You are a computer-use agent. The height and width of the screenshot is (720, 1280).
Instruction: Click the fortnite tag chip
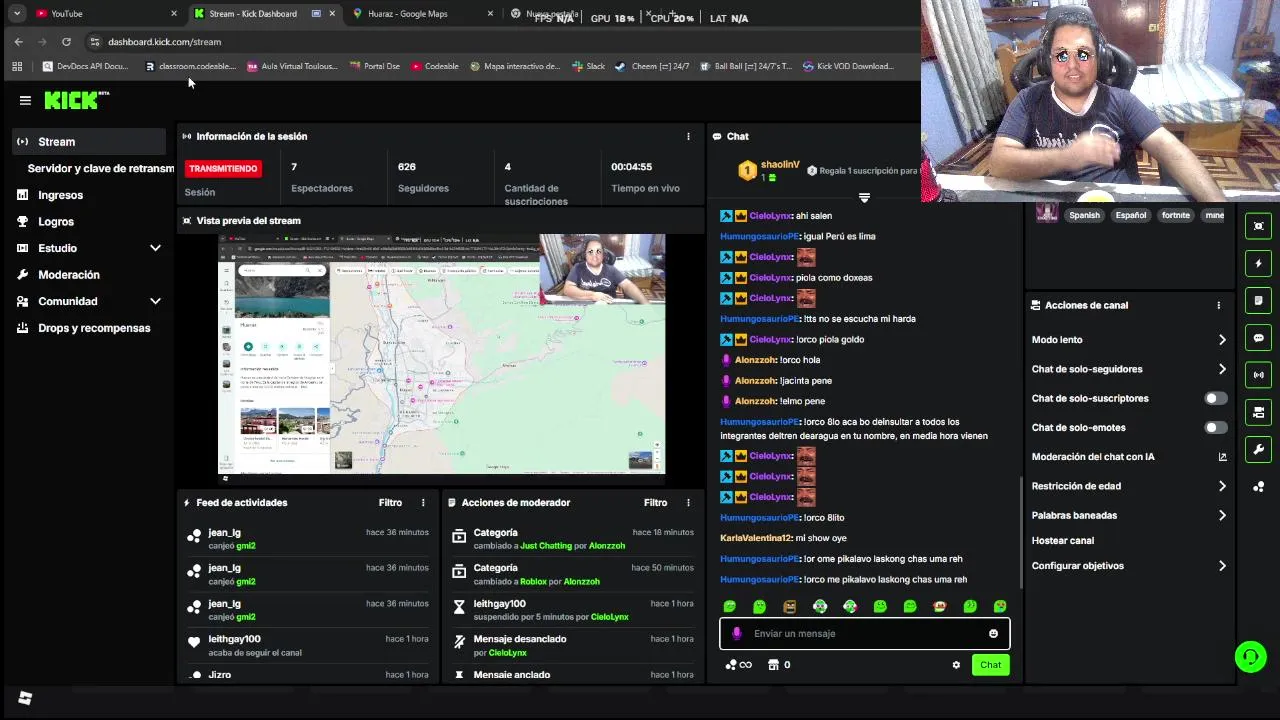tap(1175, 215)
